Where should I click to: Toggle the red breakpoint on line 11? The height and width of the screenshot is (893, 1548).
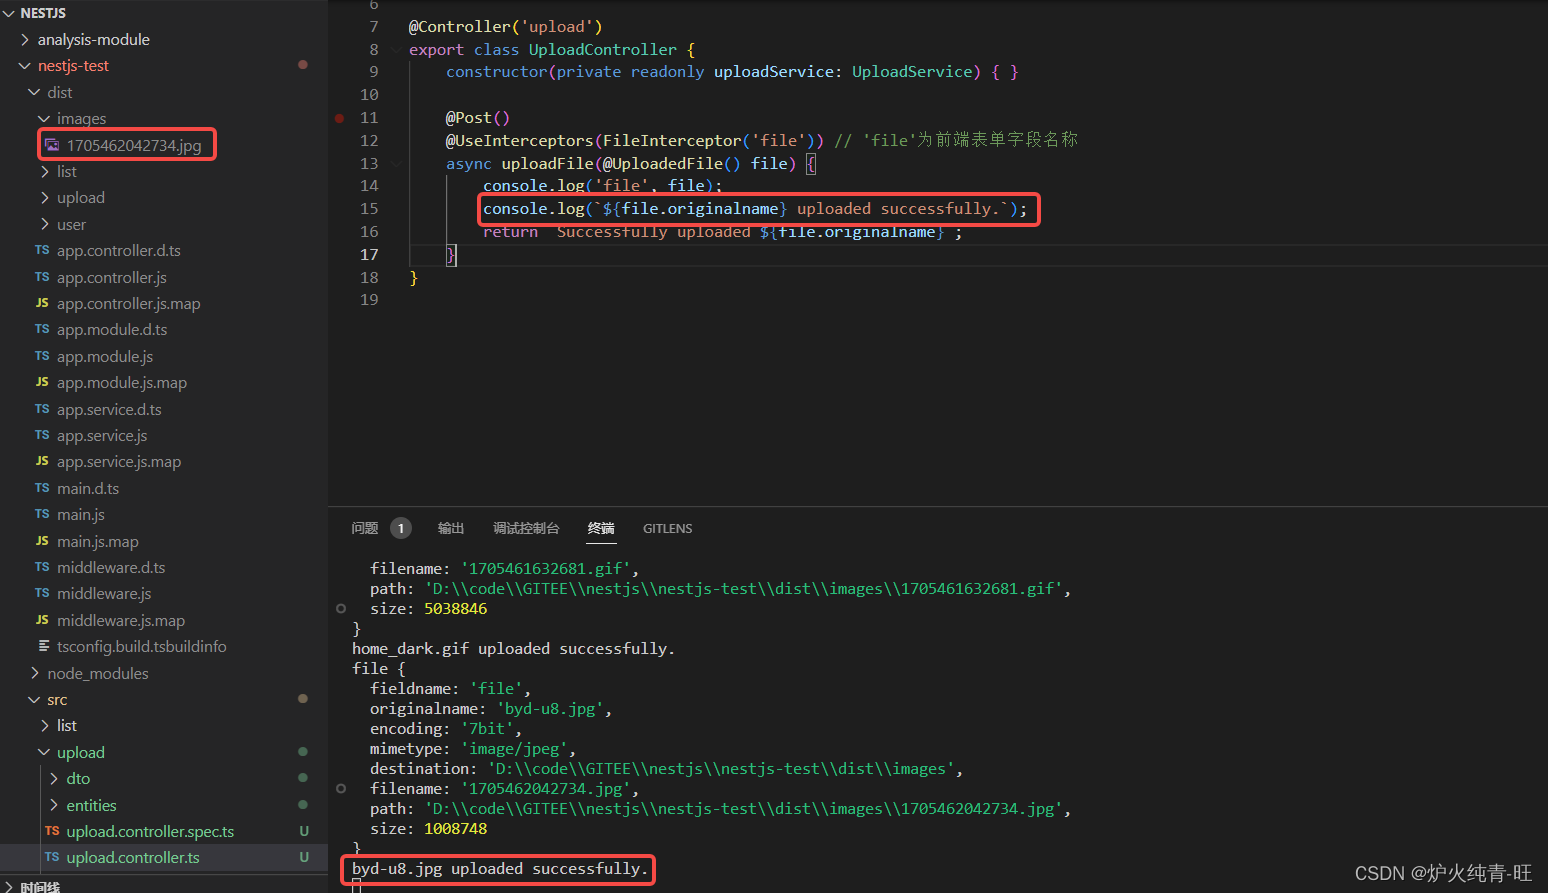pyautogui.click(x=339, y=117)
